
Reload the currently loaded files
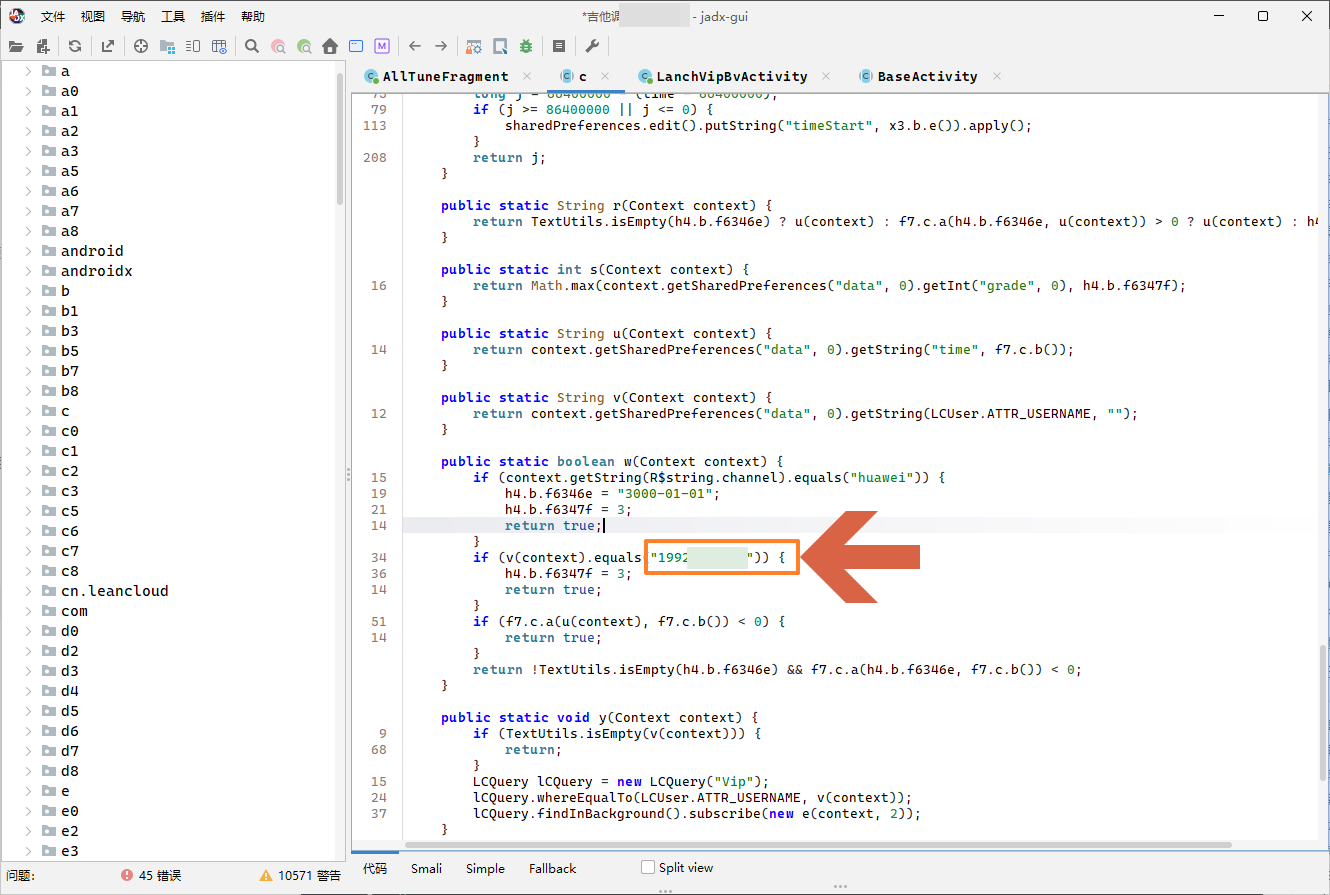[73, 45]
